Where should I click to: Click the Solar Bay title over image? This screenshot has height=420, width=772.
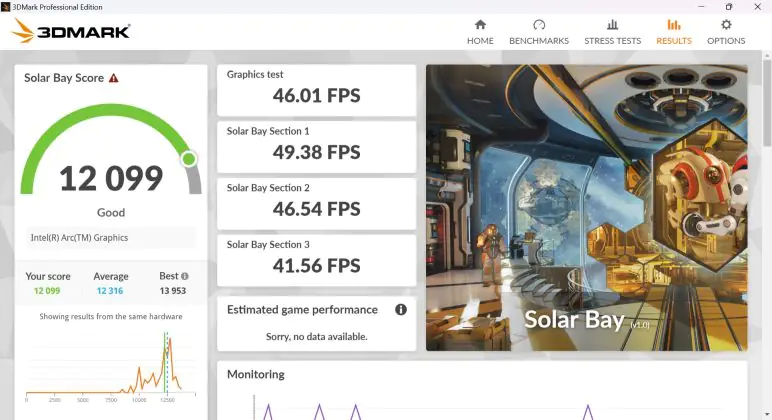574,320
